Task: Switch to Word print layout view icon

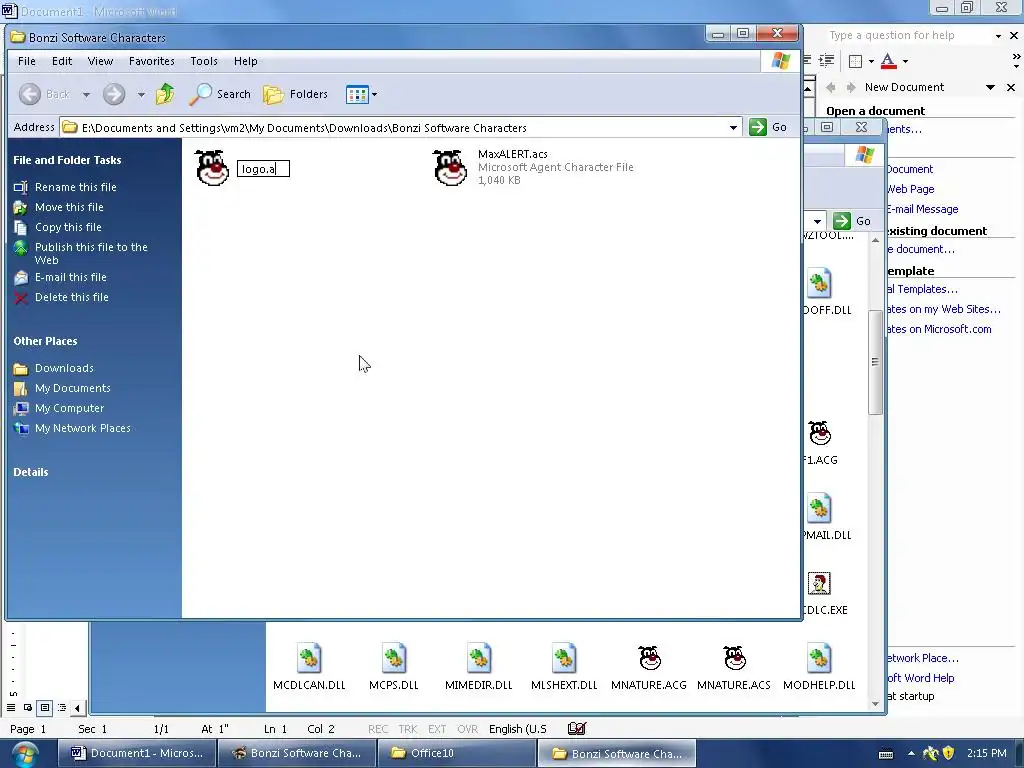Action: tap(44, 708)
